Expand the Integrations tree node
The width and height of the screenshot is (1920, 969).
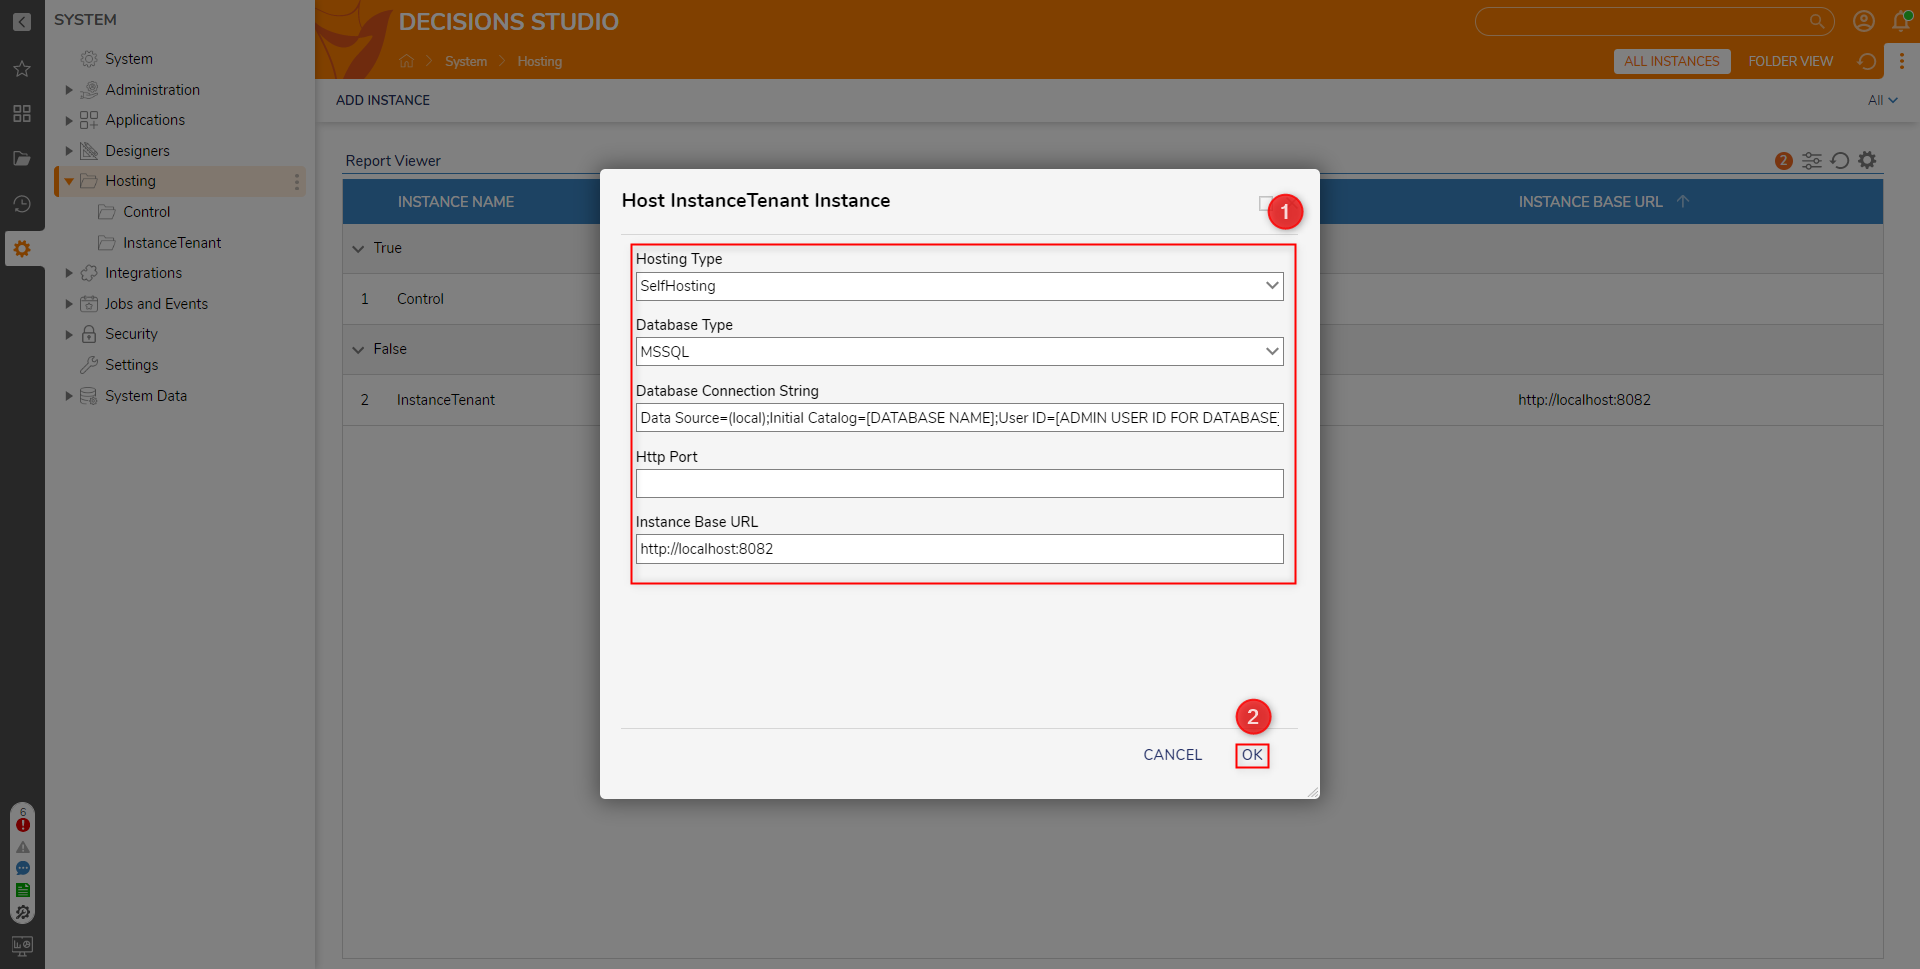click(69, 273)
